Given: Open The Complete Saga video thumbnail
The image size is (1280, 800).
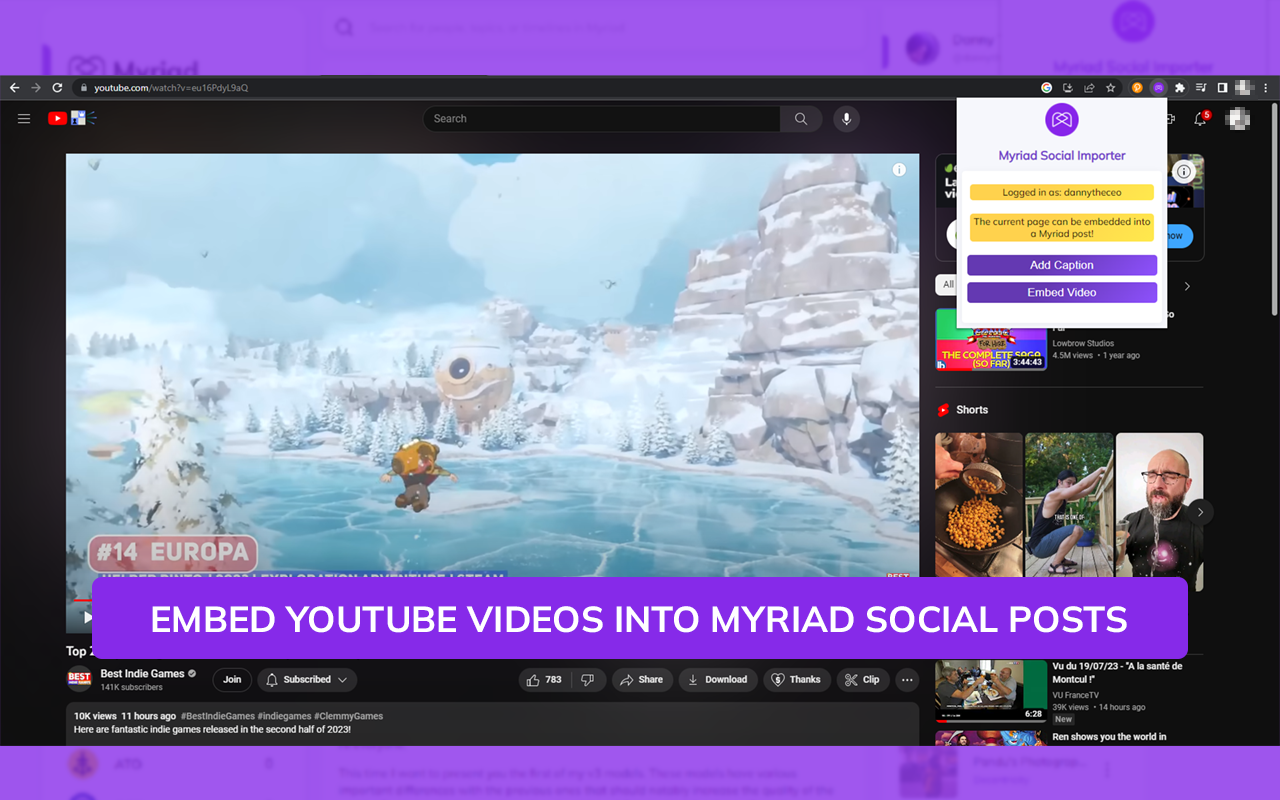Looking at the screenshot, I should pos(991,339).
